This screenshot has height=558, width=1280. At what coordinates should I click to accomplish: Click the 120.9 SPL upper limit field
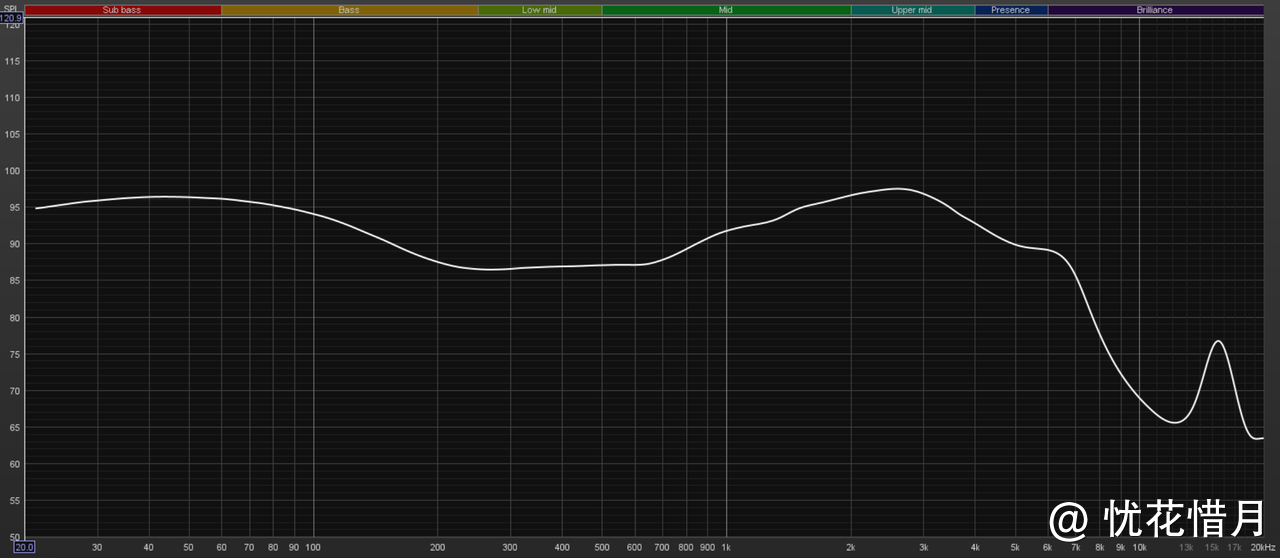tap(11, 18)
